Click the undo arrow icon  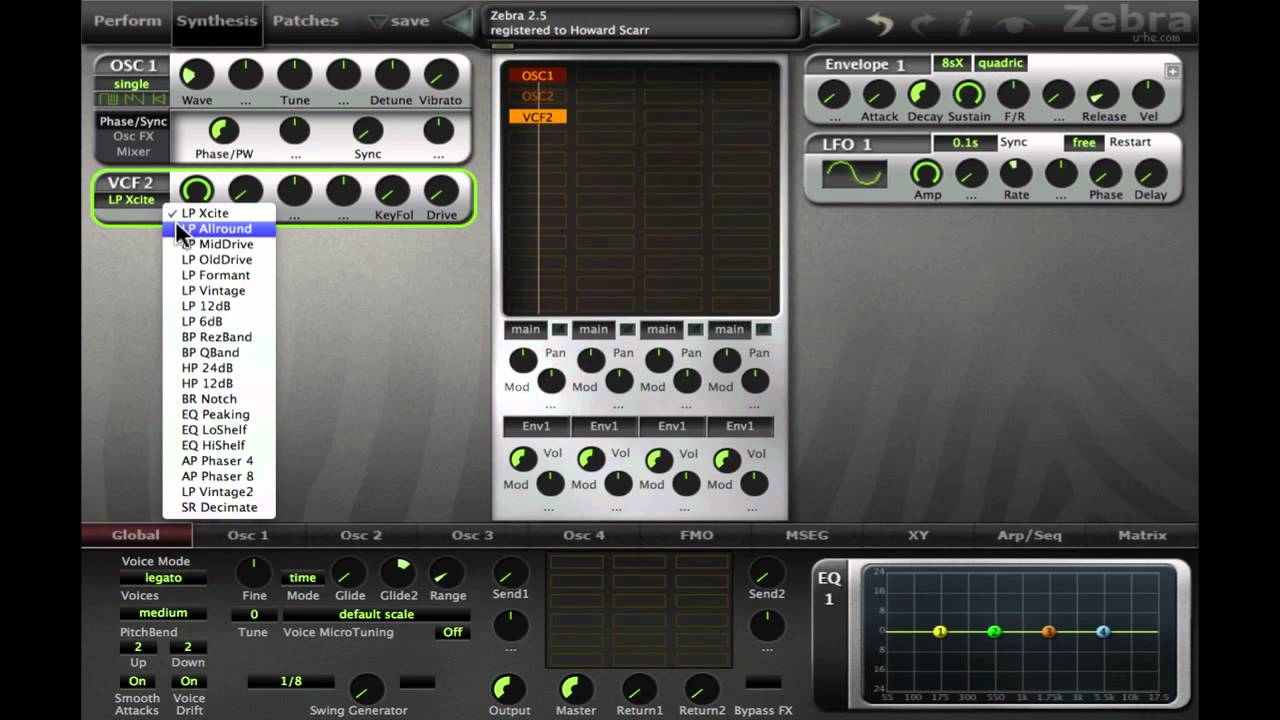[x=880, y=22]
